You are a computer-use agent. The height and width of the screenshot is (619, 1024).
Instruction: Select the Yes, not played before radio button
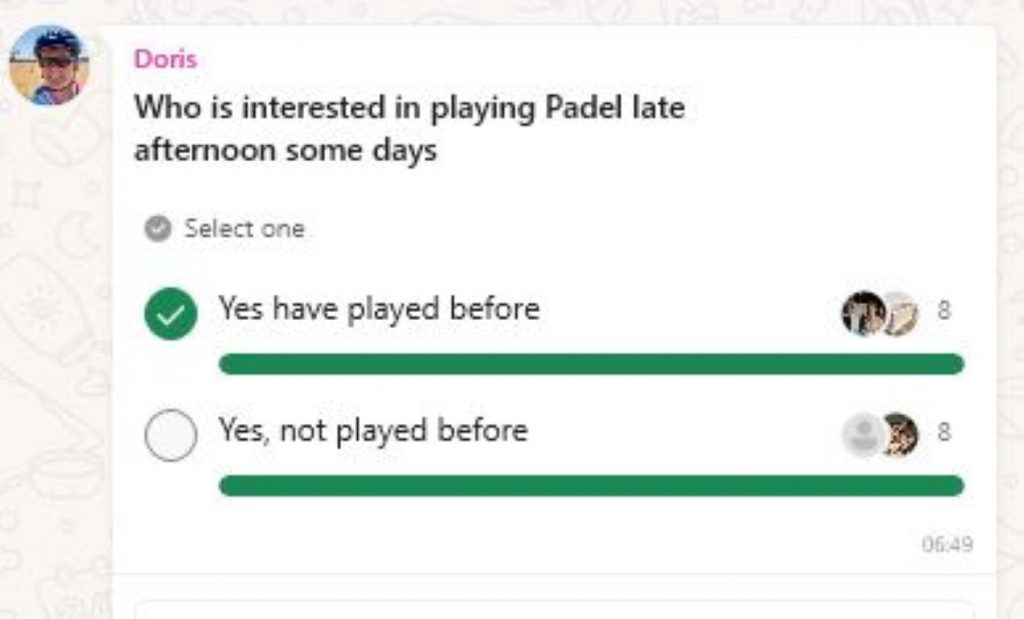170,436
